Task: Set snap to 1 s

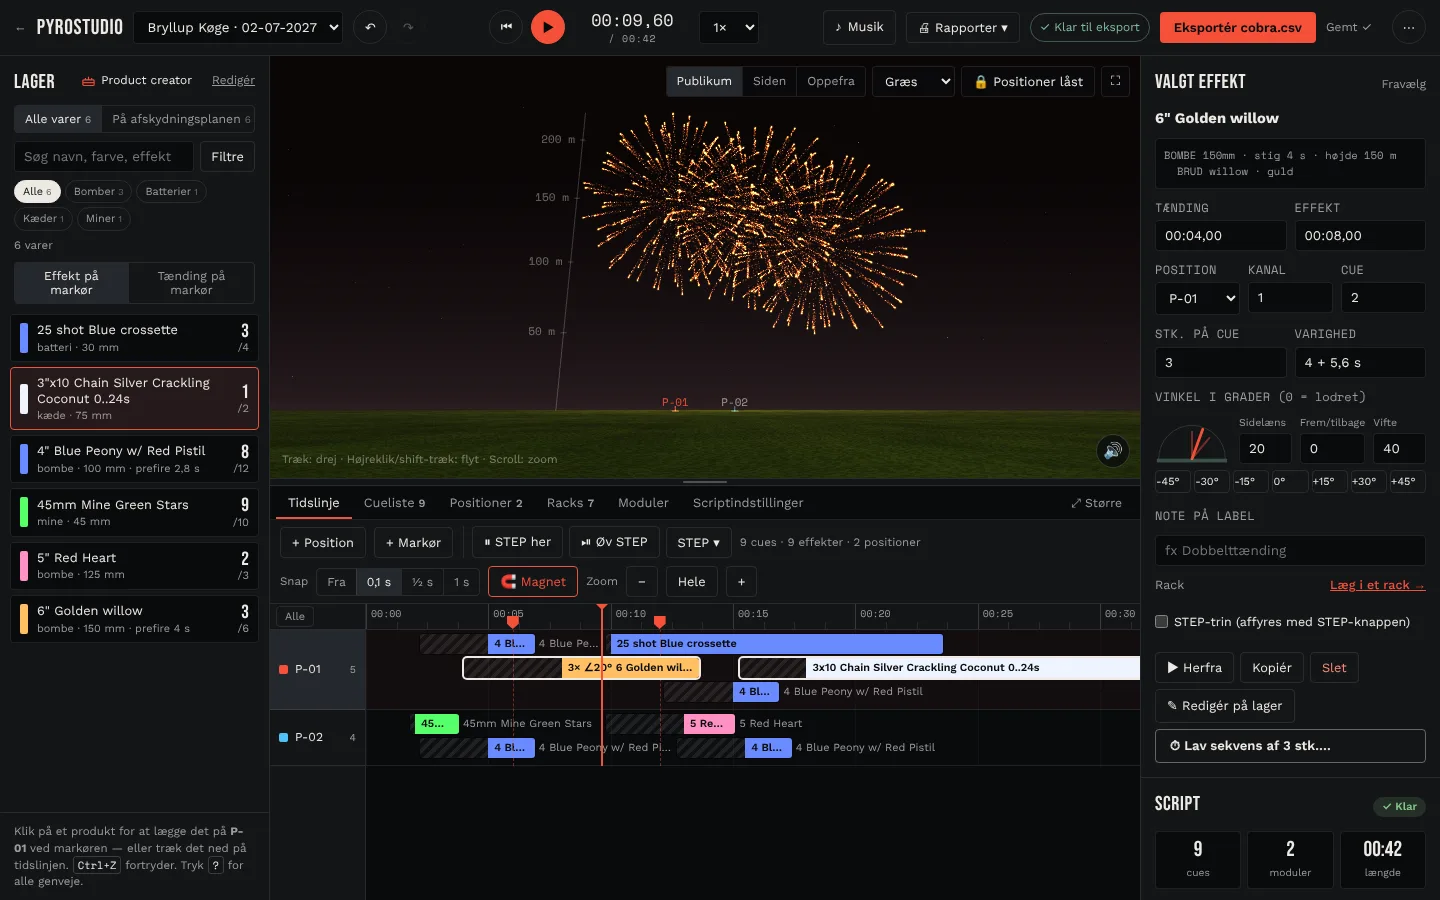Action: pos(461,582)
